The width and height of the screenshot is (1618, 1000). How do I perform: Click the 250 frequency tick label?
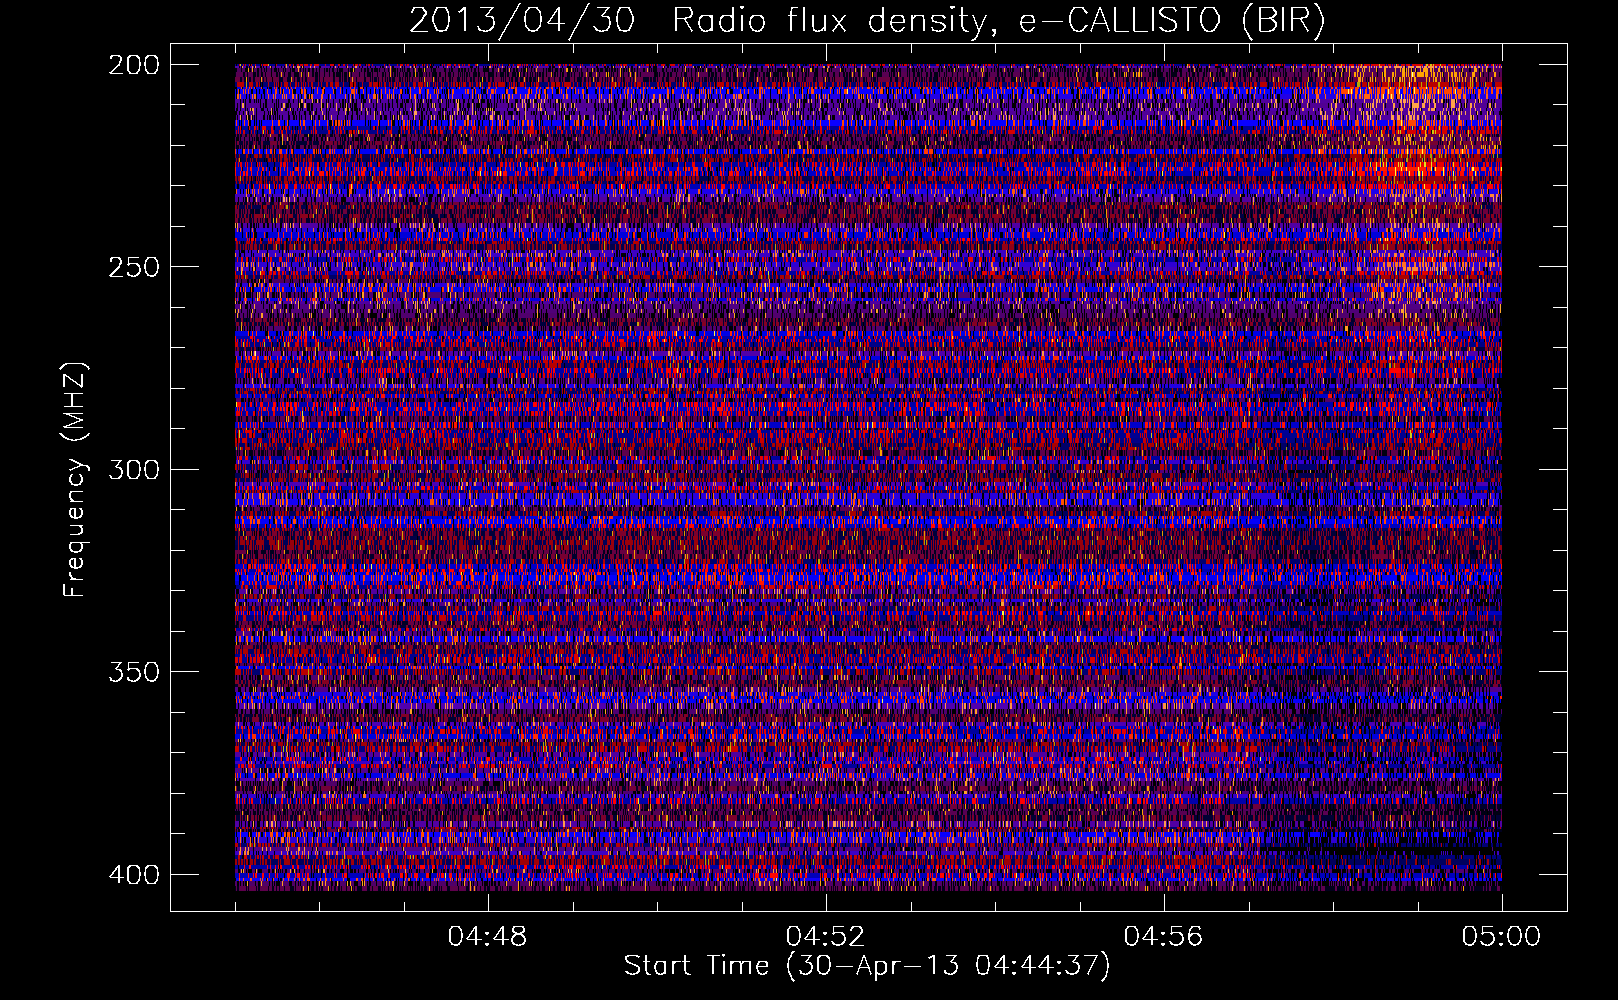133,267
